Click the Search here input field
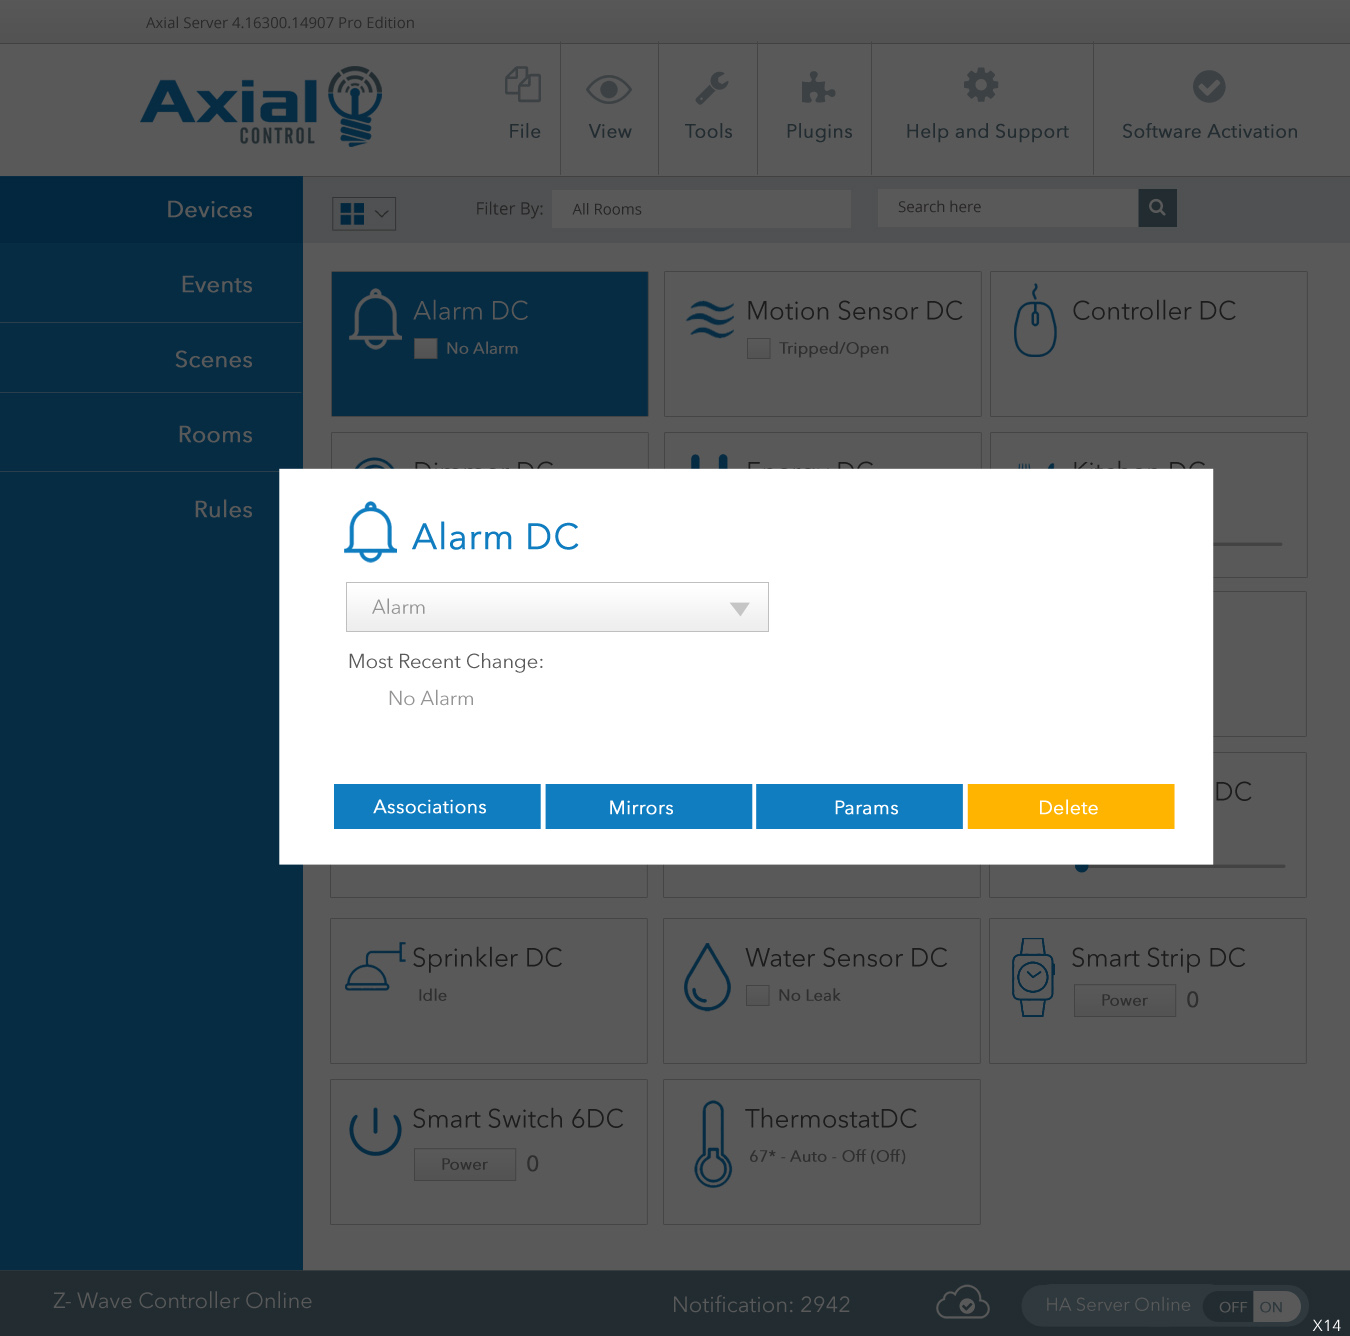Image resolution: width=1350 pixels, height=1336 pixels. (1006, 208)
